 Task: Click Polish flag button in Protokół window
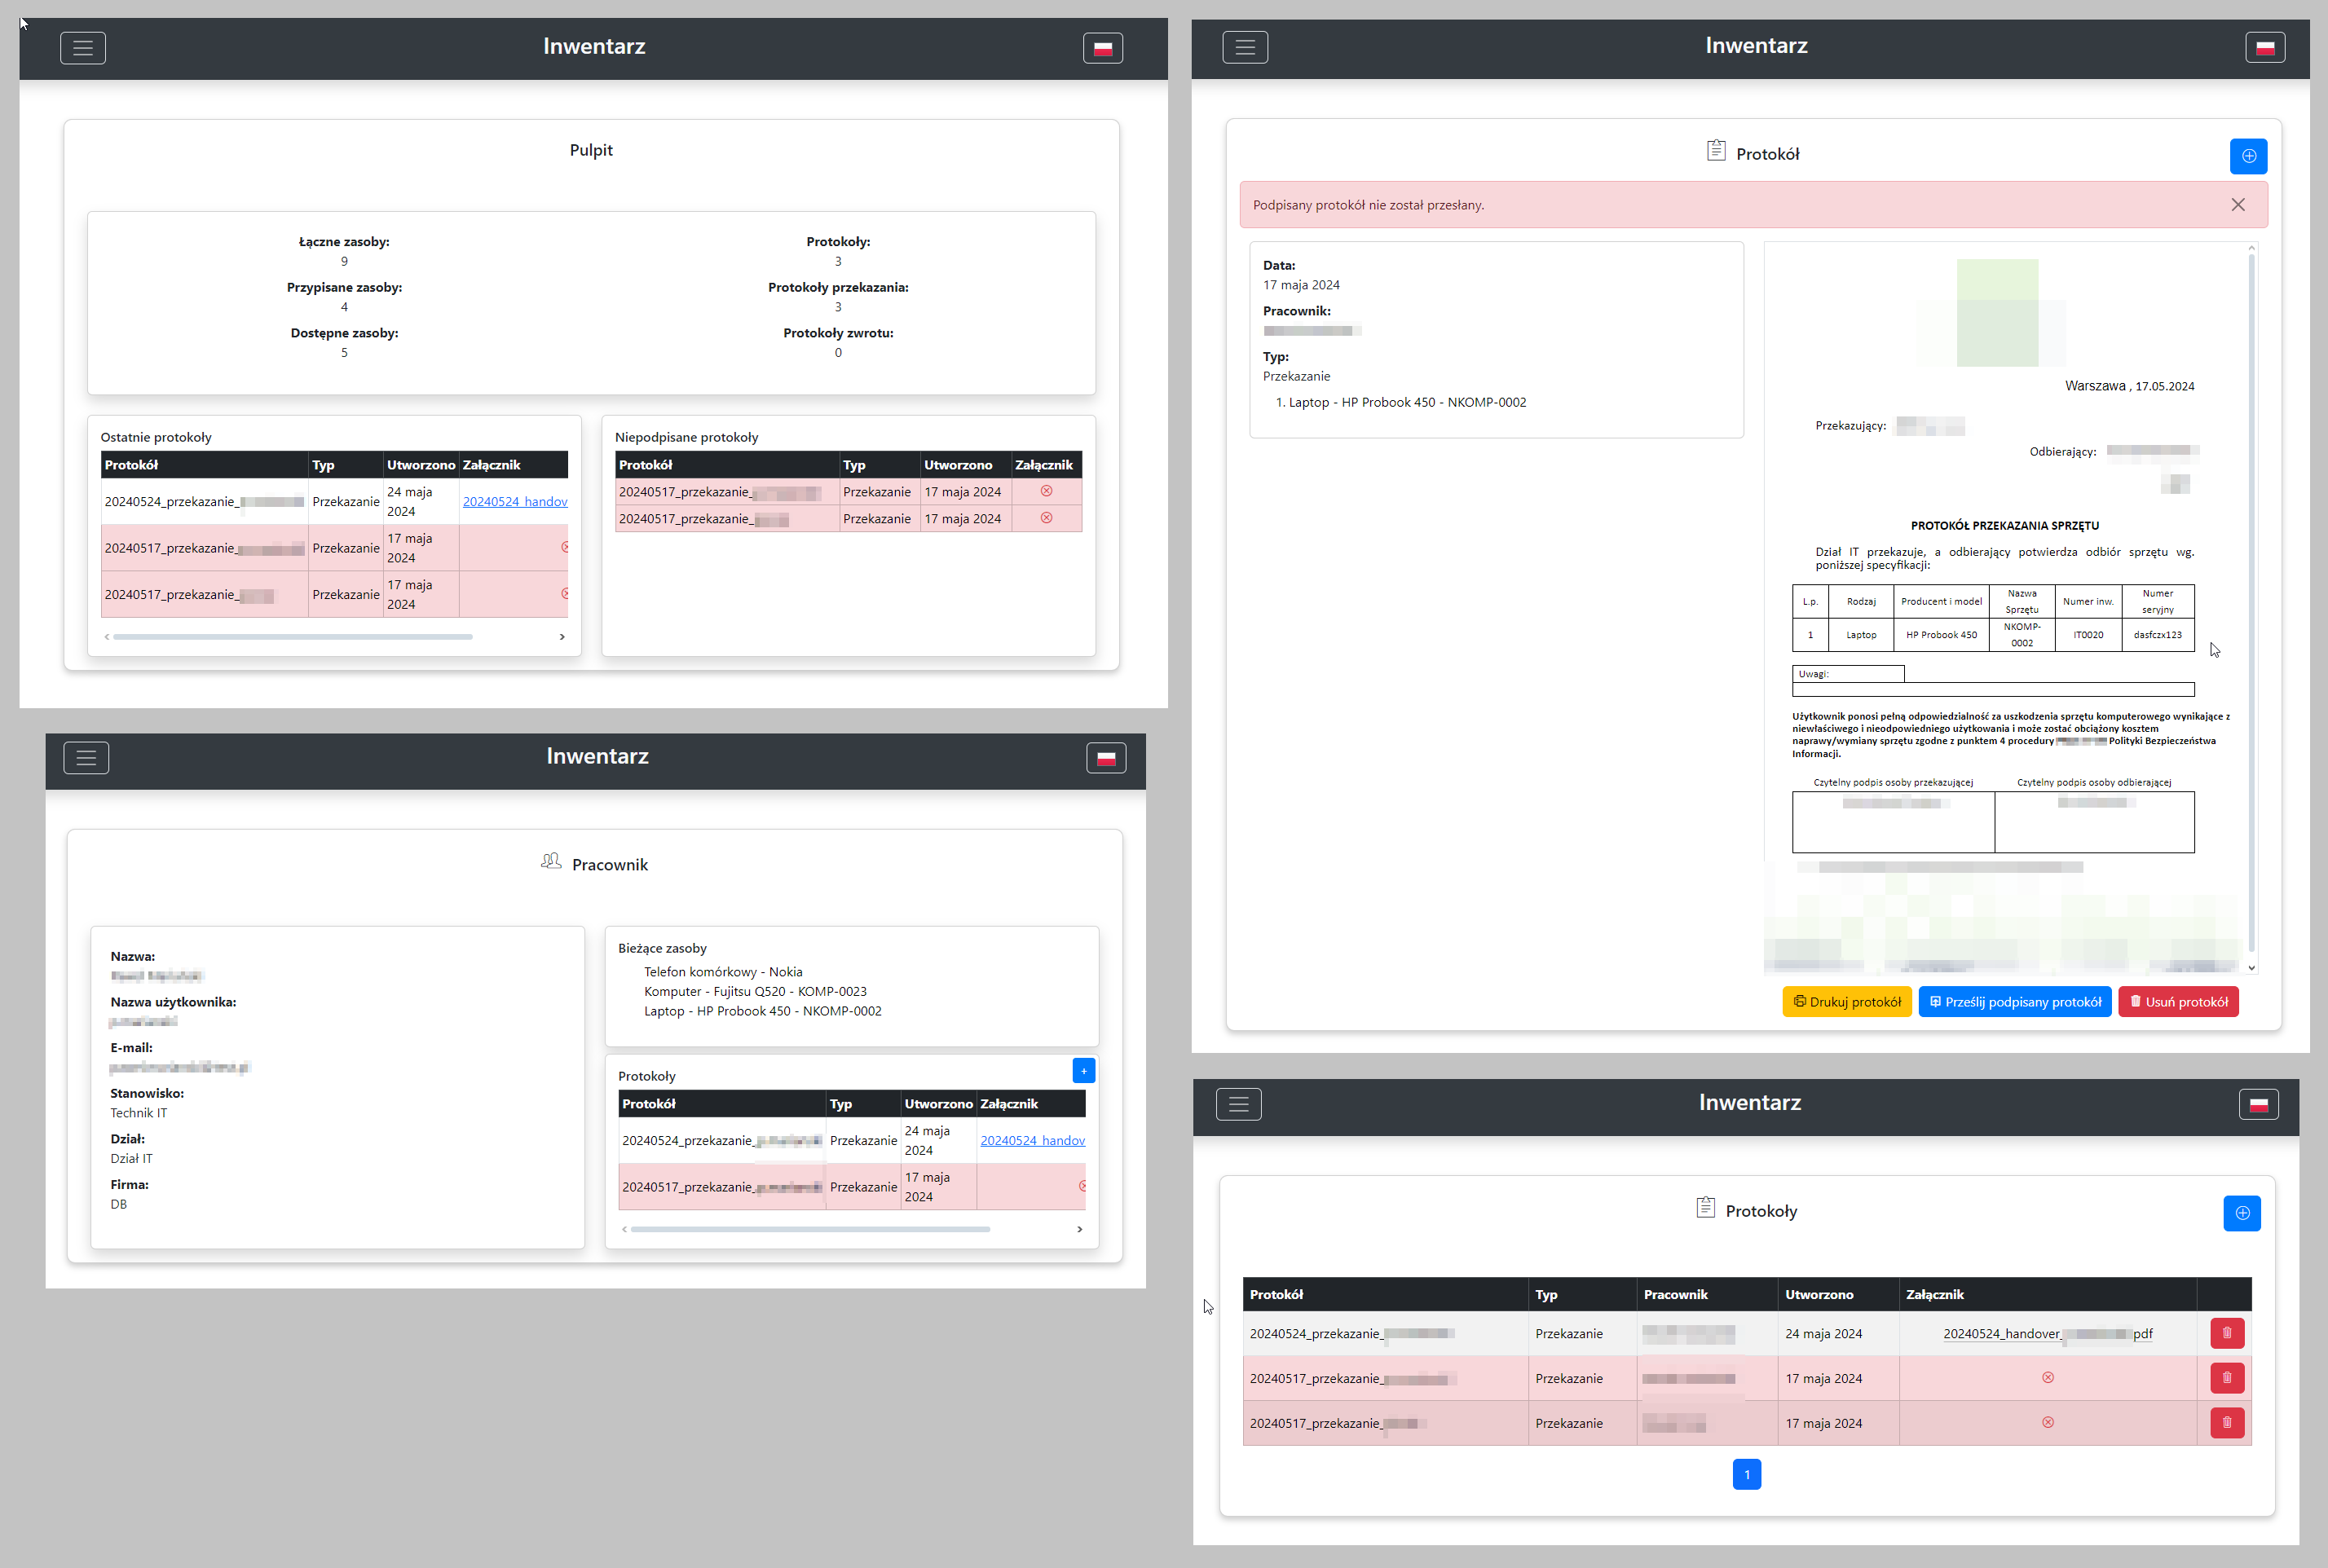click(2265, 47)
